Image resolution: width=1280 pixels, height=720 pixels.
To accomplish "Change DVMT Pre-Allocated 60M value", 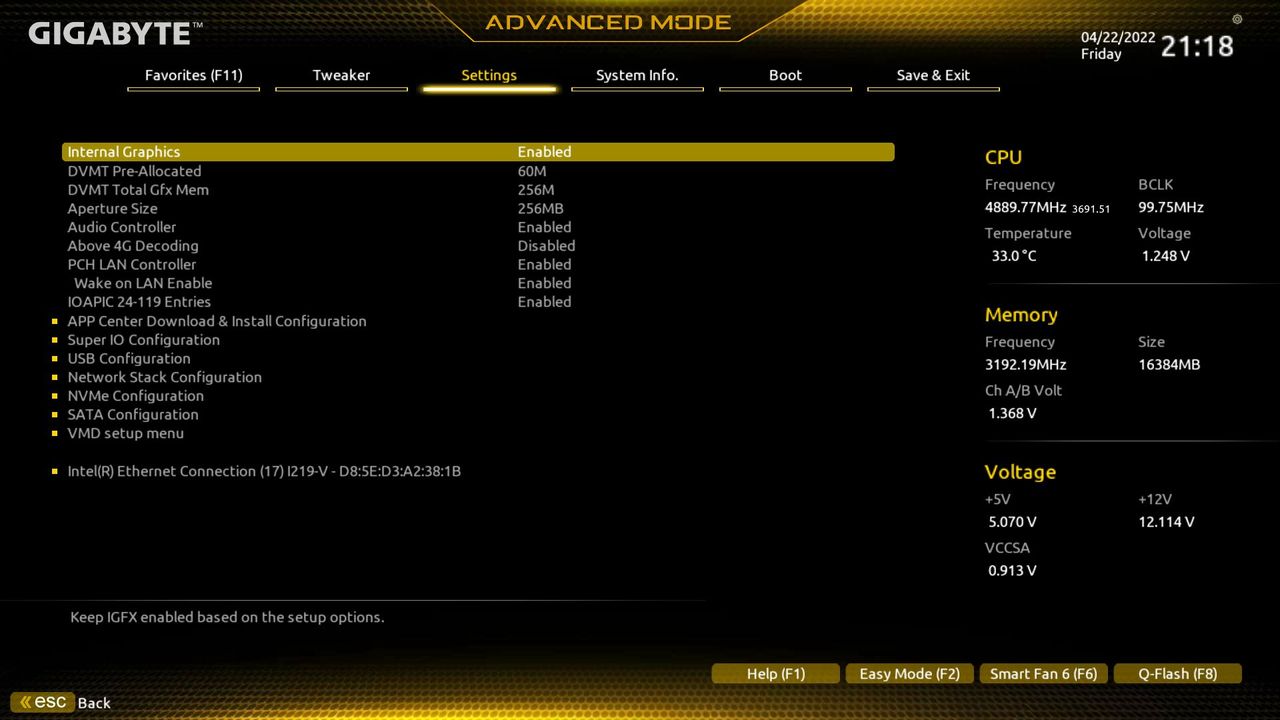I will point(532,171).
